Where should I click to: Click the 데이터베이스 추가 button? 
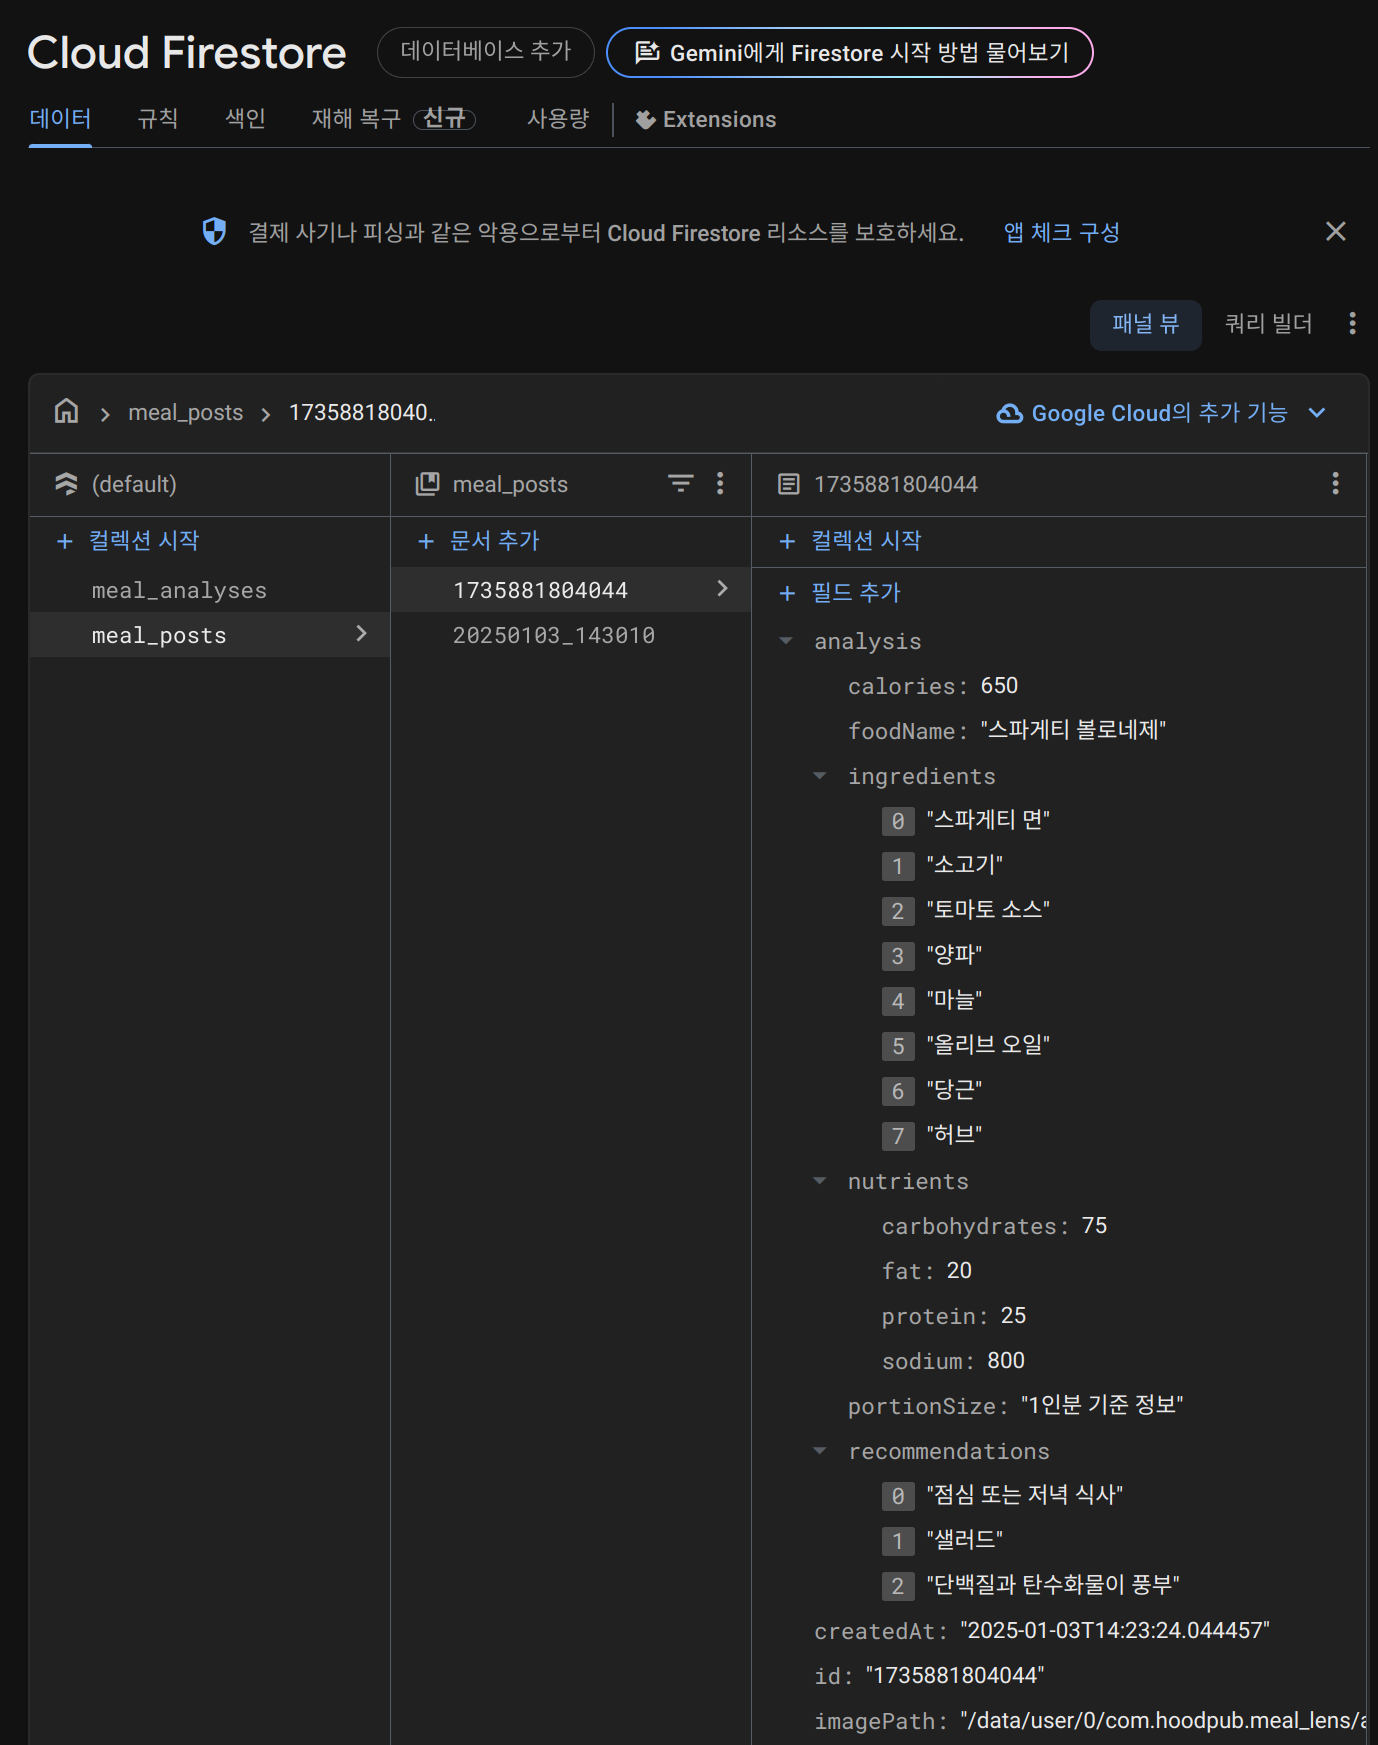pos(486,52)
